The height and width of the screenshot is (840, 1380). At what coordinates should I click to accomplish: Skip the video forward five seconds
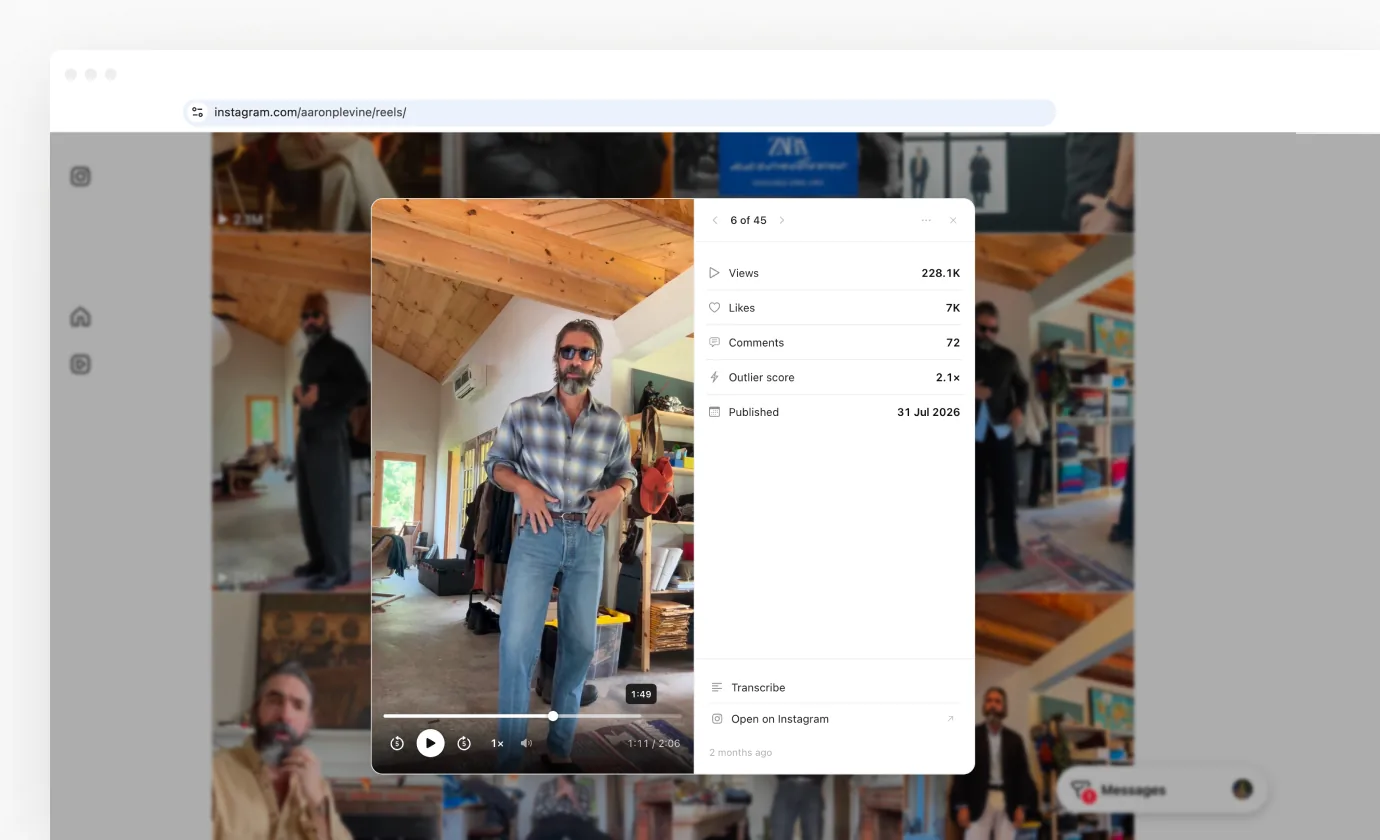point(464,743)
